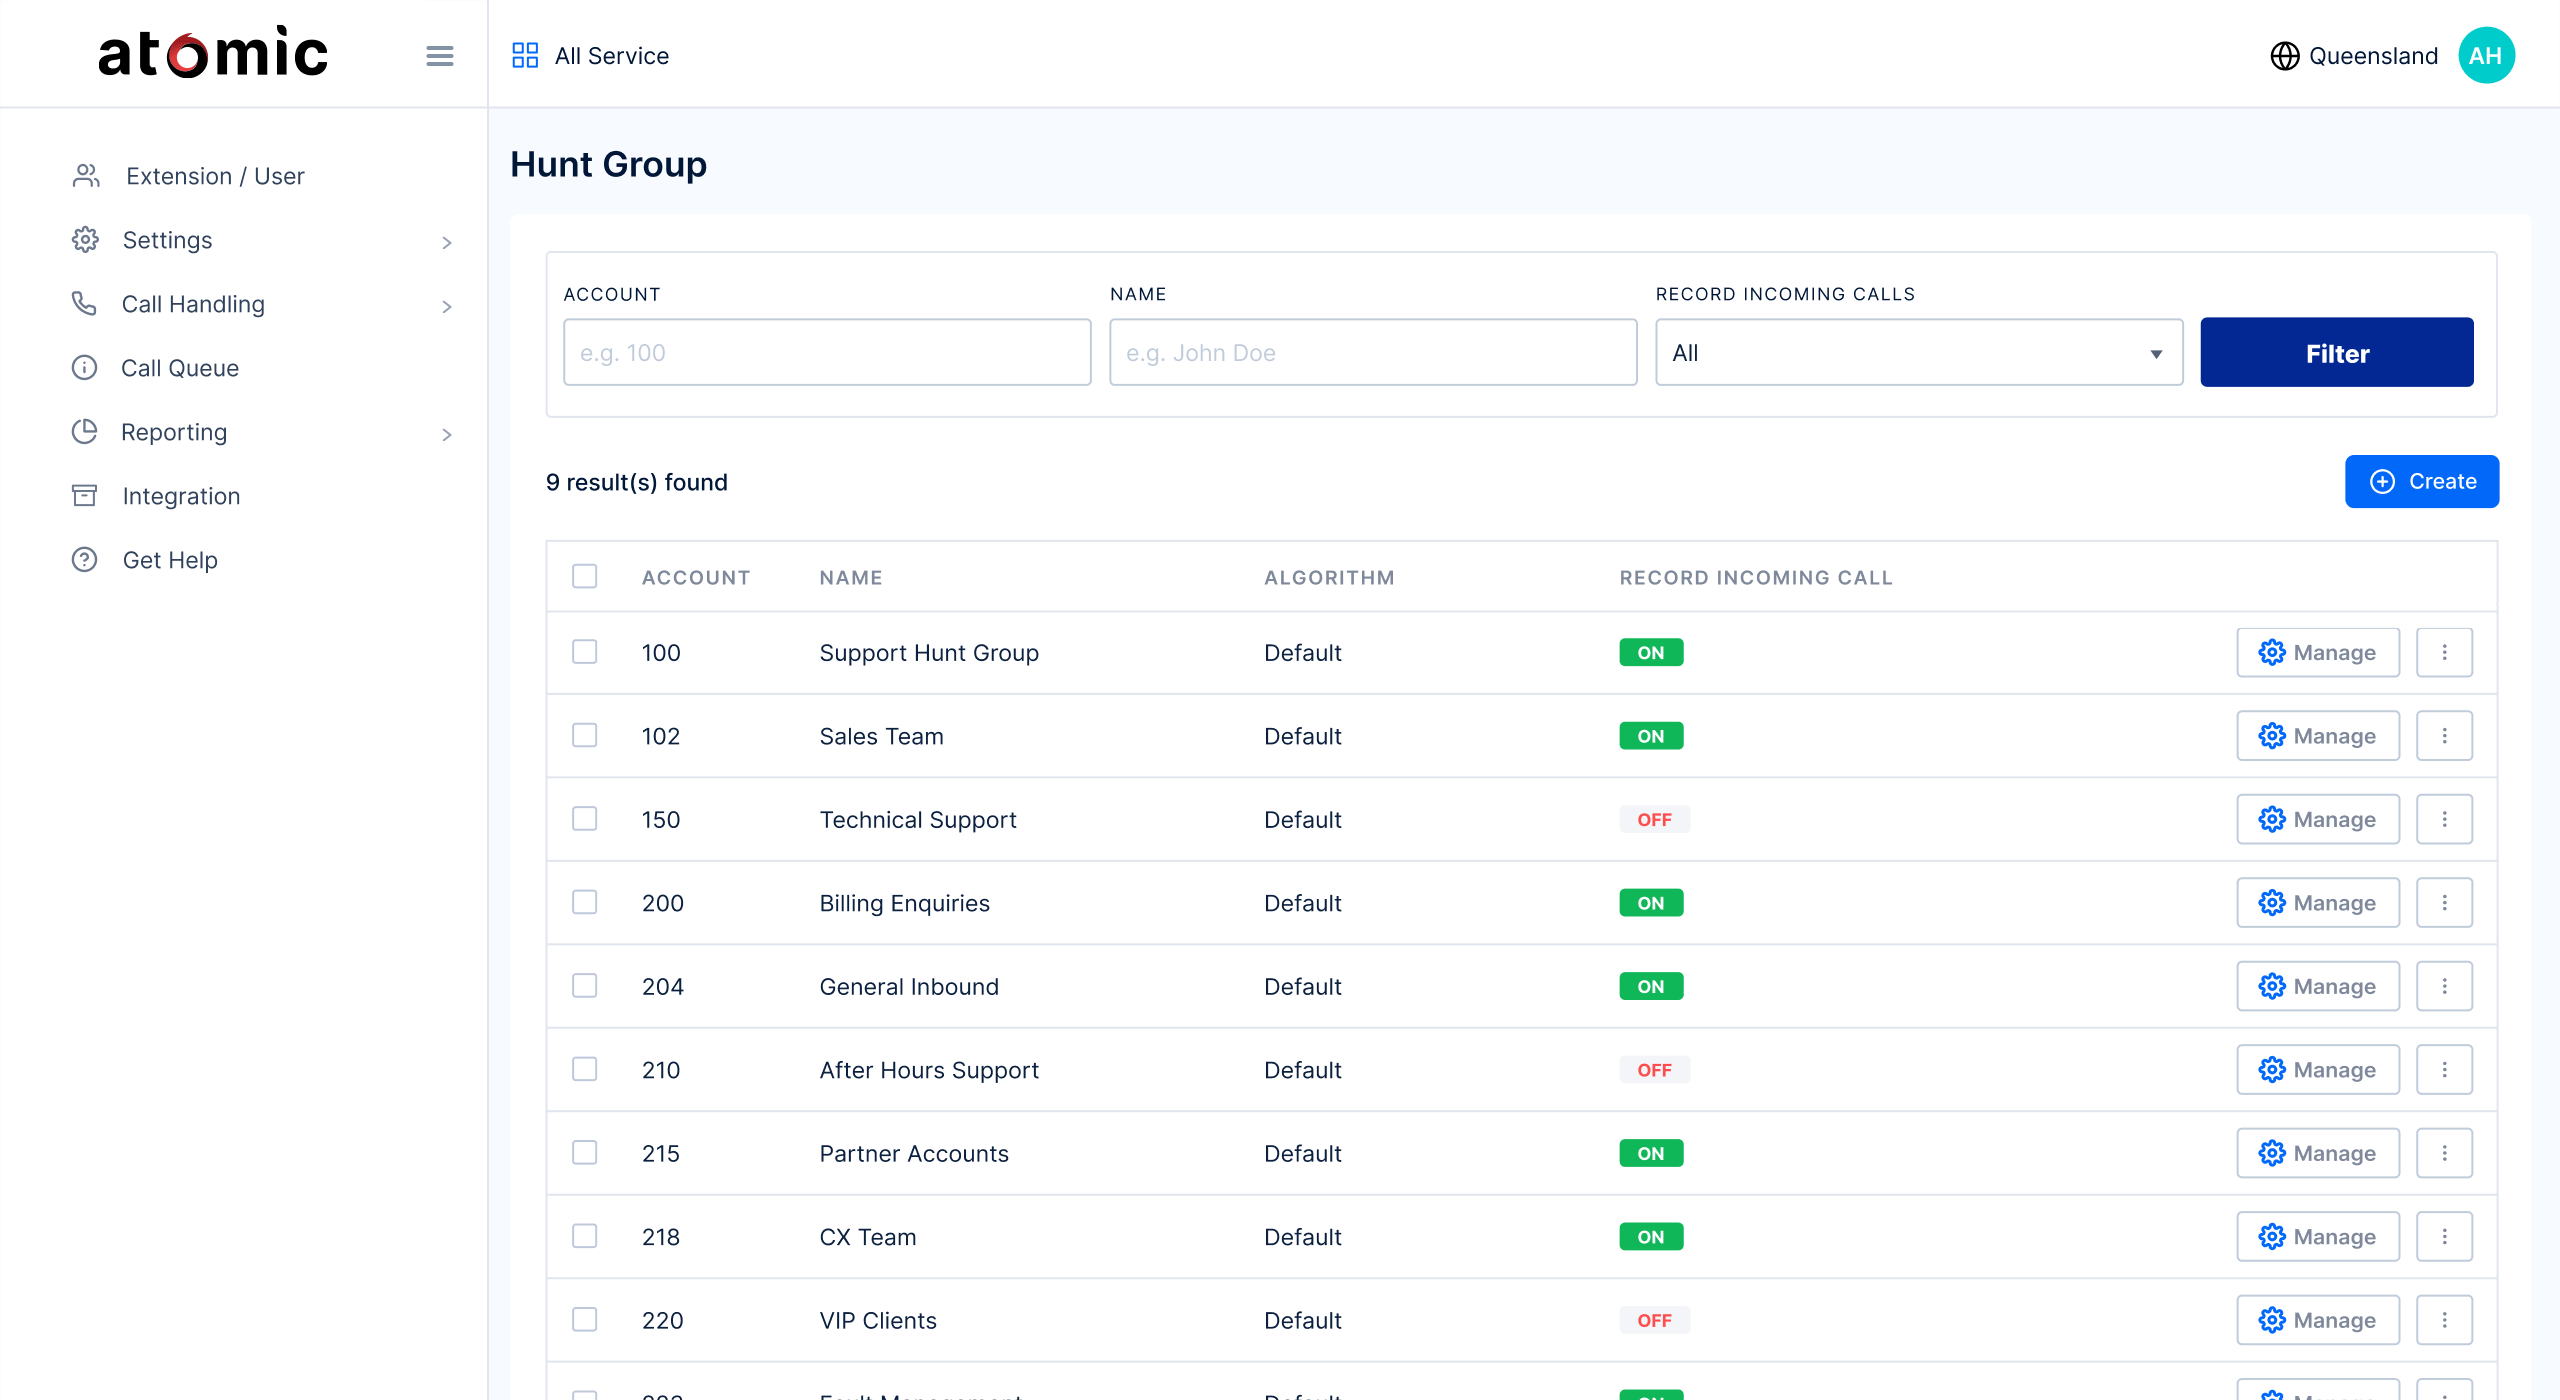Click the OFF badge for Technical Support
The width and height of the screenshot is (2560, 1400).
(x=1654, y=820)
